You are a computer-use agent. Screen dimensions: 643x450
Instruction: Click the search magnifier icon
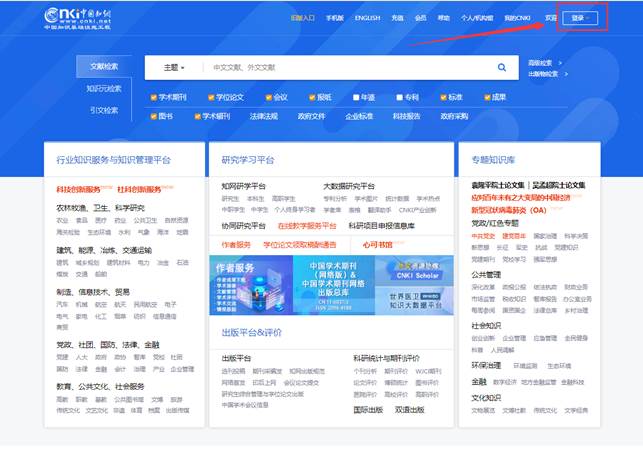(x=502, y=67)
